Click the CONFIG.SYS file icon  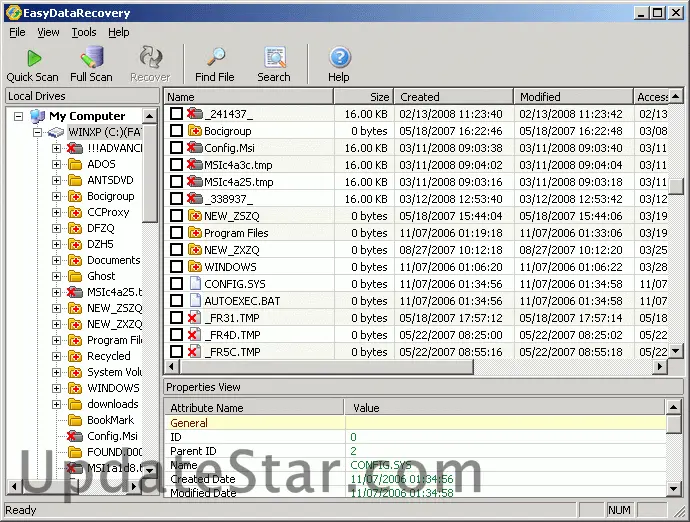pyautogui.click(x=195, y=283)
